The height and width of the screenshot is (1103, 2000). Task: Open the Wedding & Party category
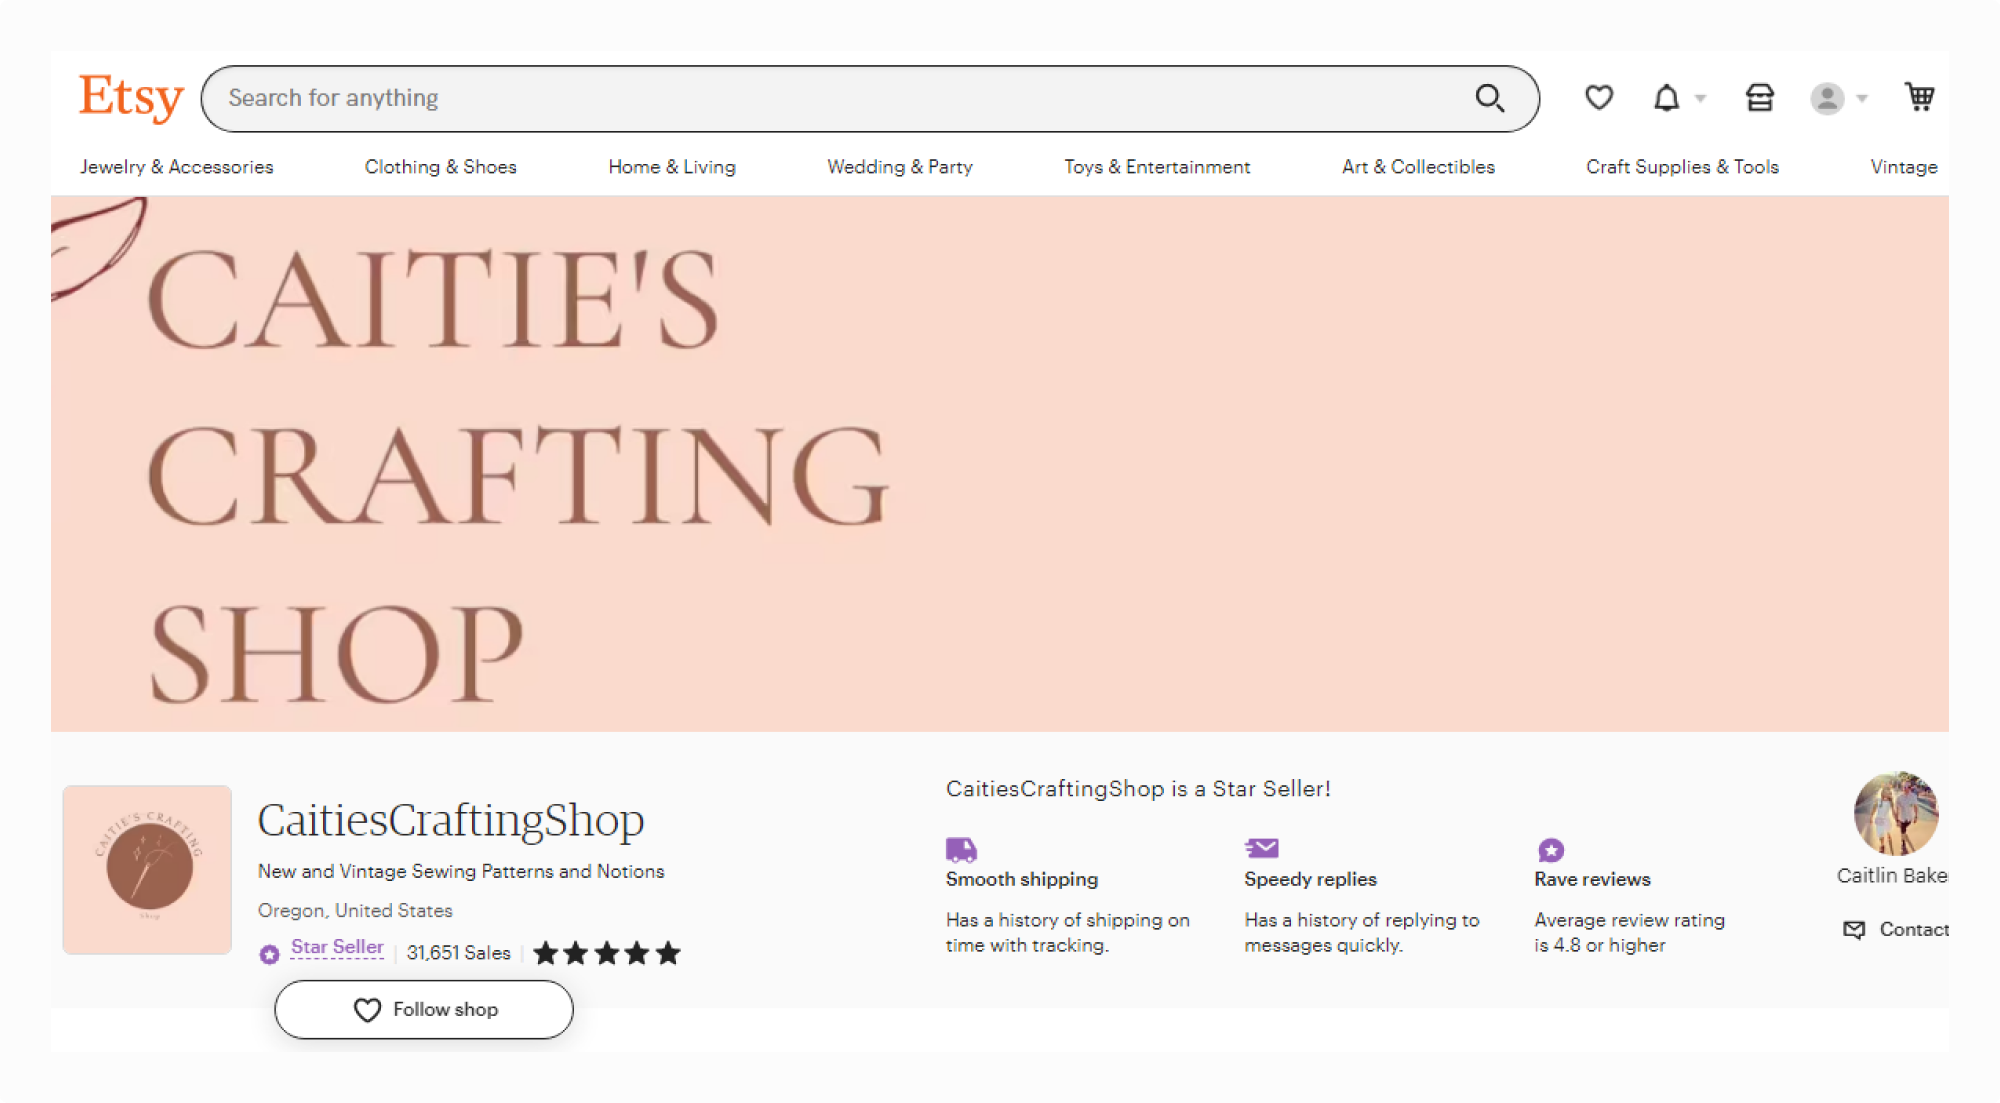click(x=900, y=167)
